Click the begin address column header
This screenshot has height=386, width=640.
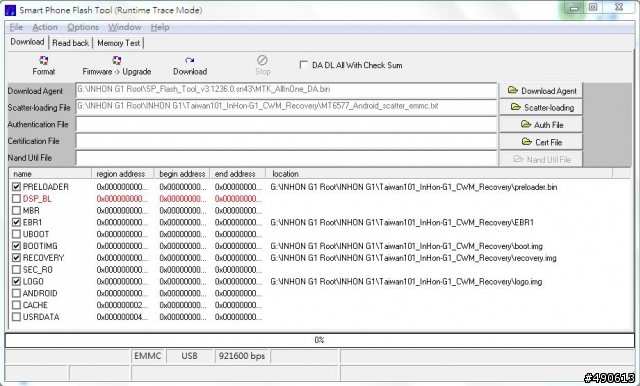[x=182, y=174]
